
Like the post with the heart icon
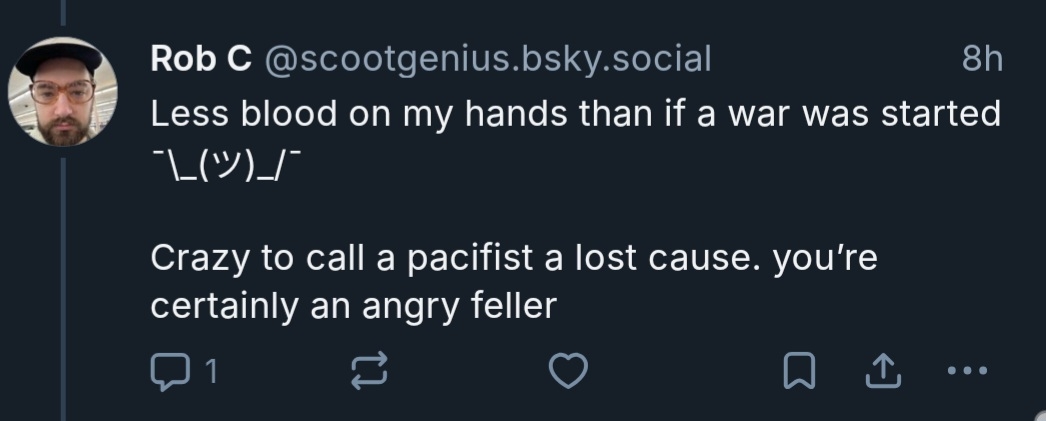point(570,372)
